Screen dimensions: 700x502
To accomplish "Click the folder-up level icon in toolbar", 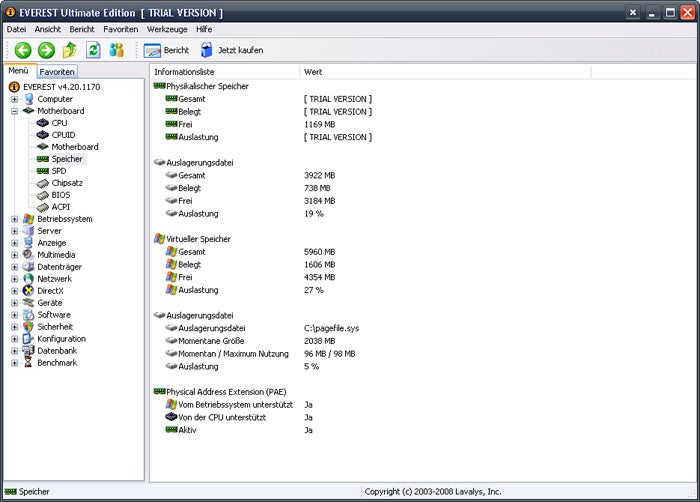I will point(69,50).
